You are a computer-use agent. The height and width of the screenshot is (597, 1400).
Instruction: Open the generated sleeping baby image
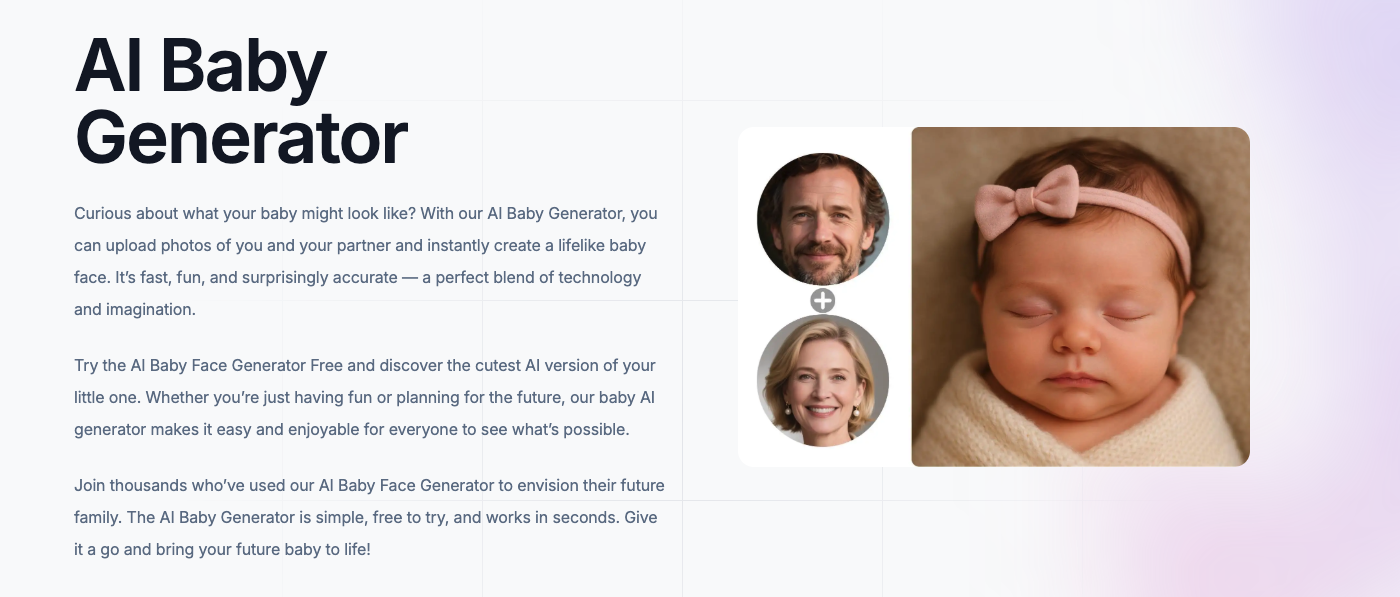click(1080, 296)
